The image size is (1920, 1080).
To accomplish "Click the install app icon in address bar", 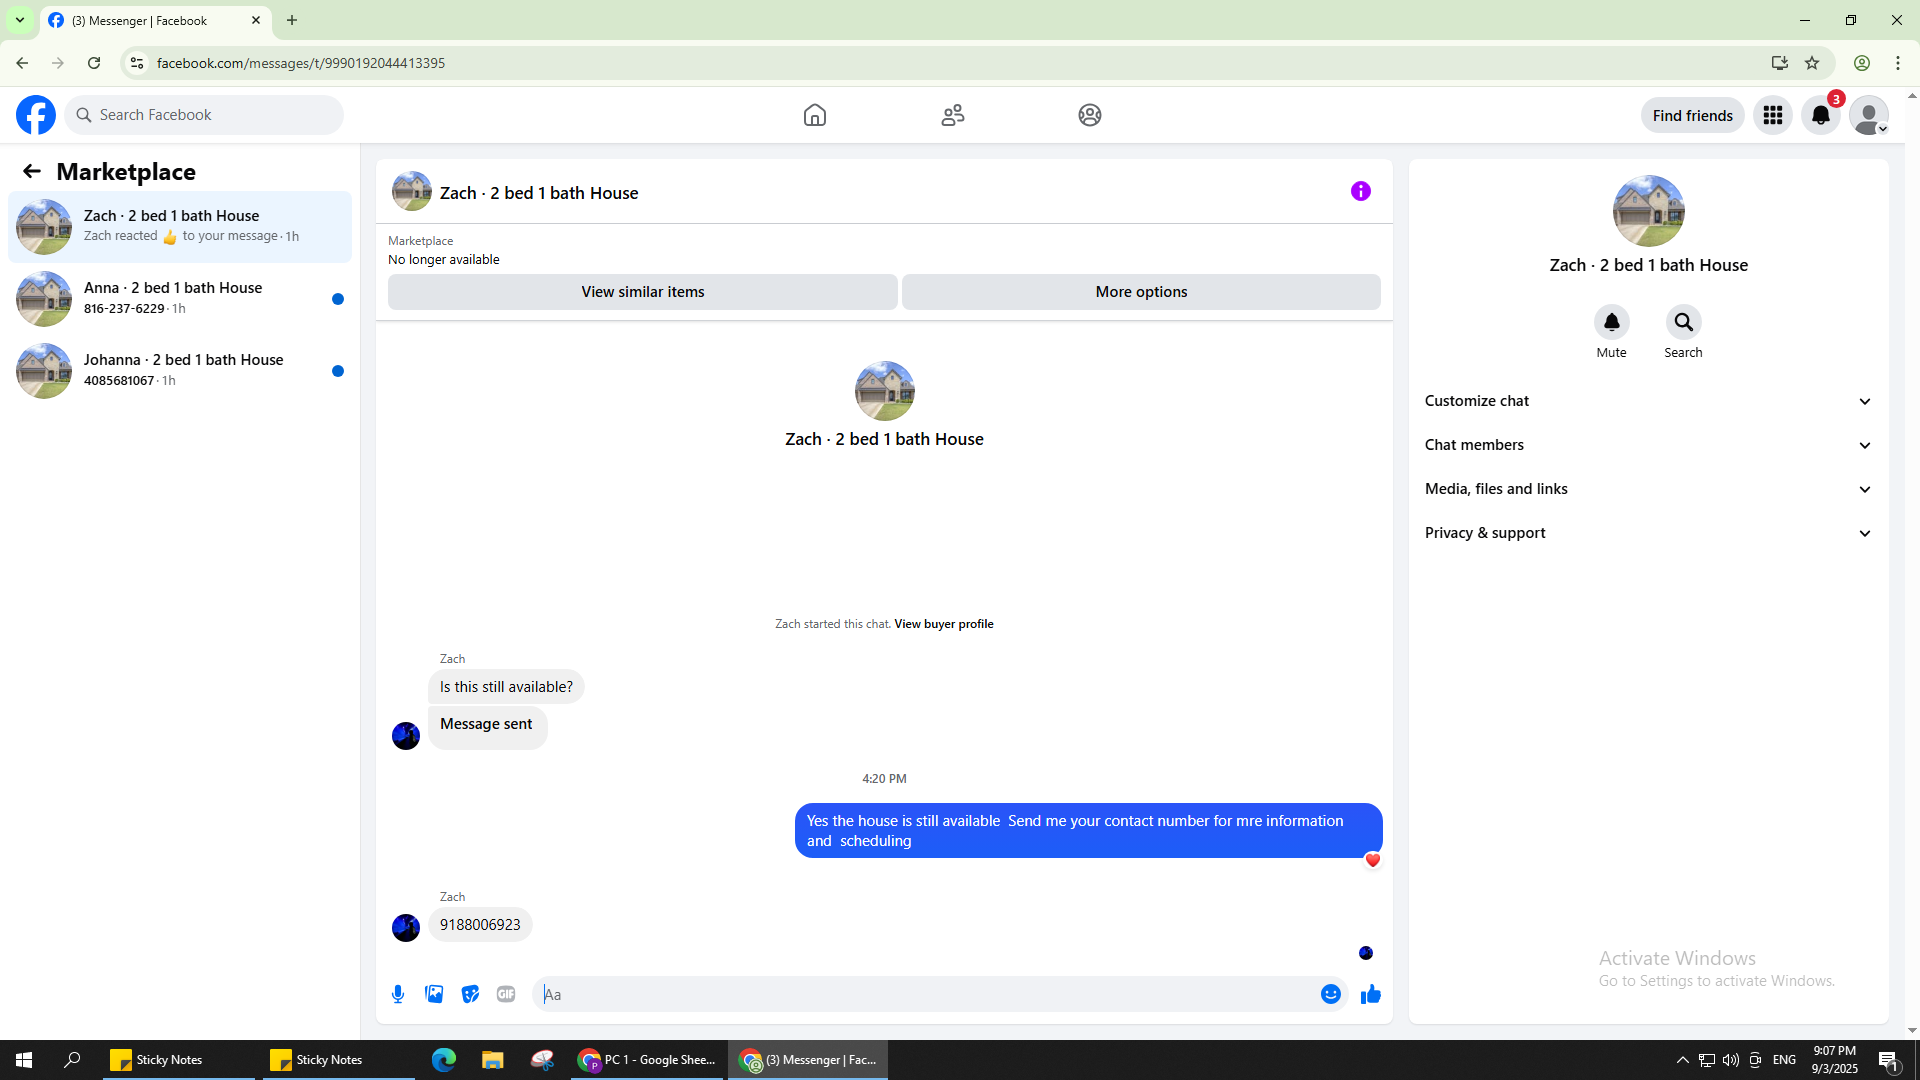I will point(1780,63).
